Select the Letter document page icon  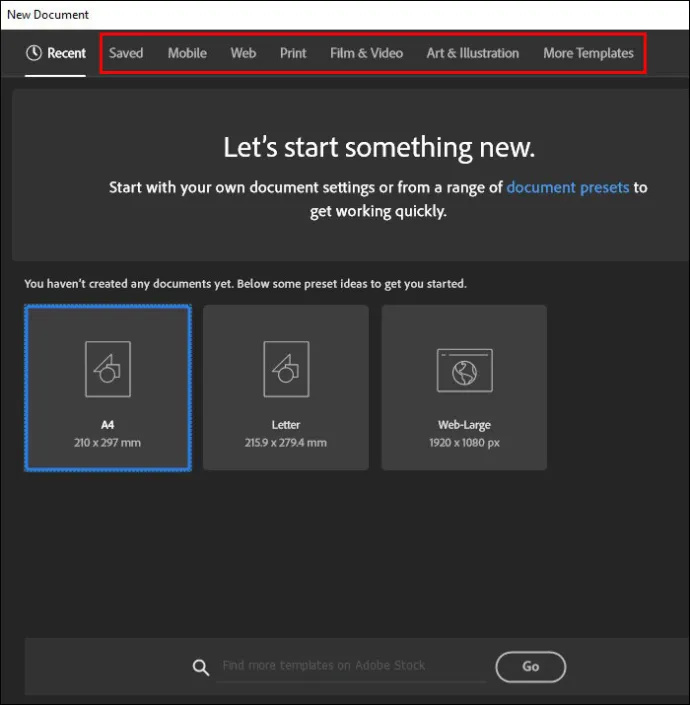pyautogui.click(x=286, y=369)
